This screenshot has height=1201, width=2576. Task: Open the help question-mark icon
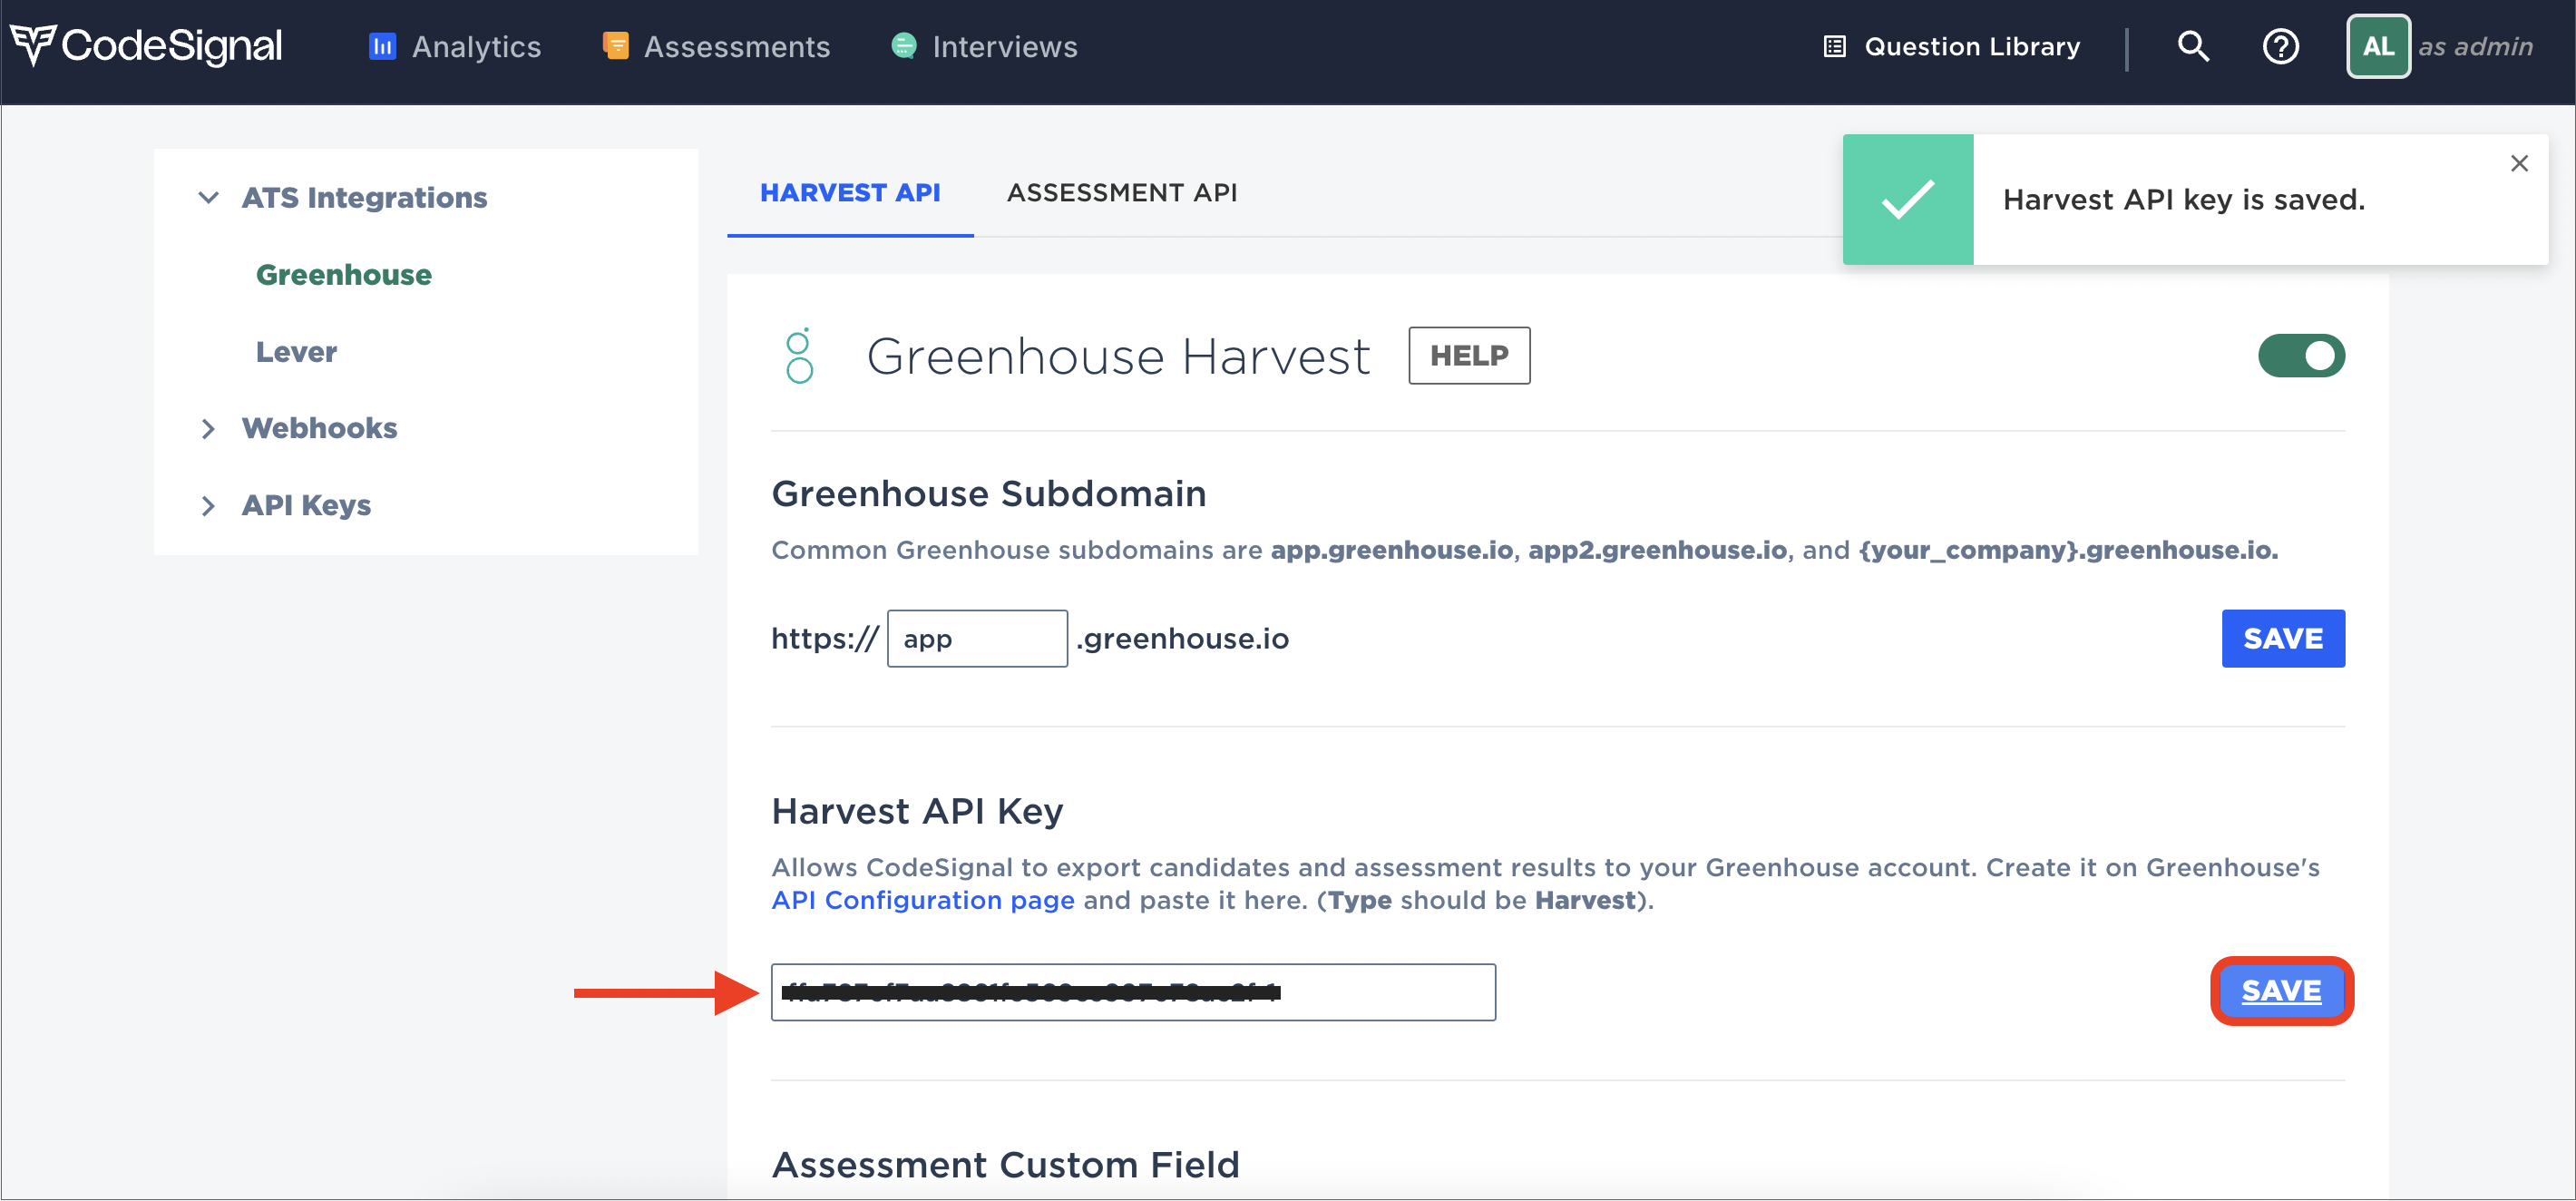point(2280,46)
